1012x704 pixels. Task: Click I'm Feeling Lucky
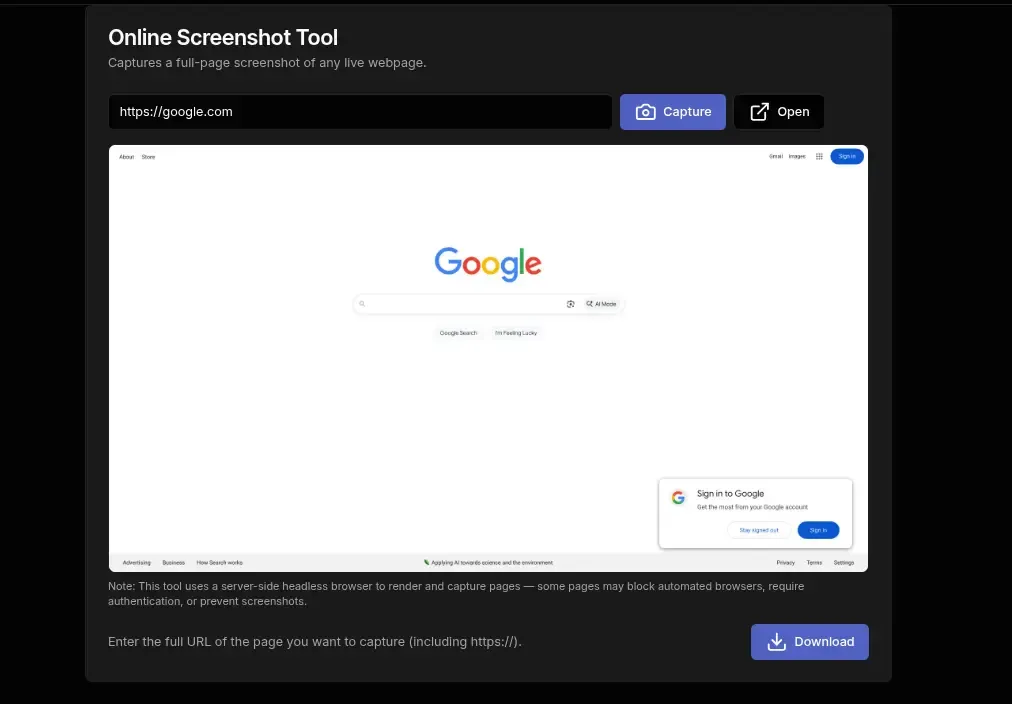518,332
